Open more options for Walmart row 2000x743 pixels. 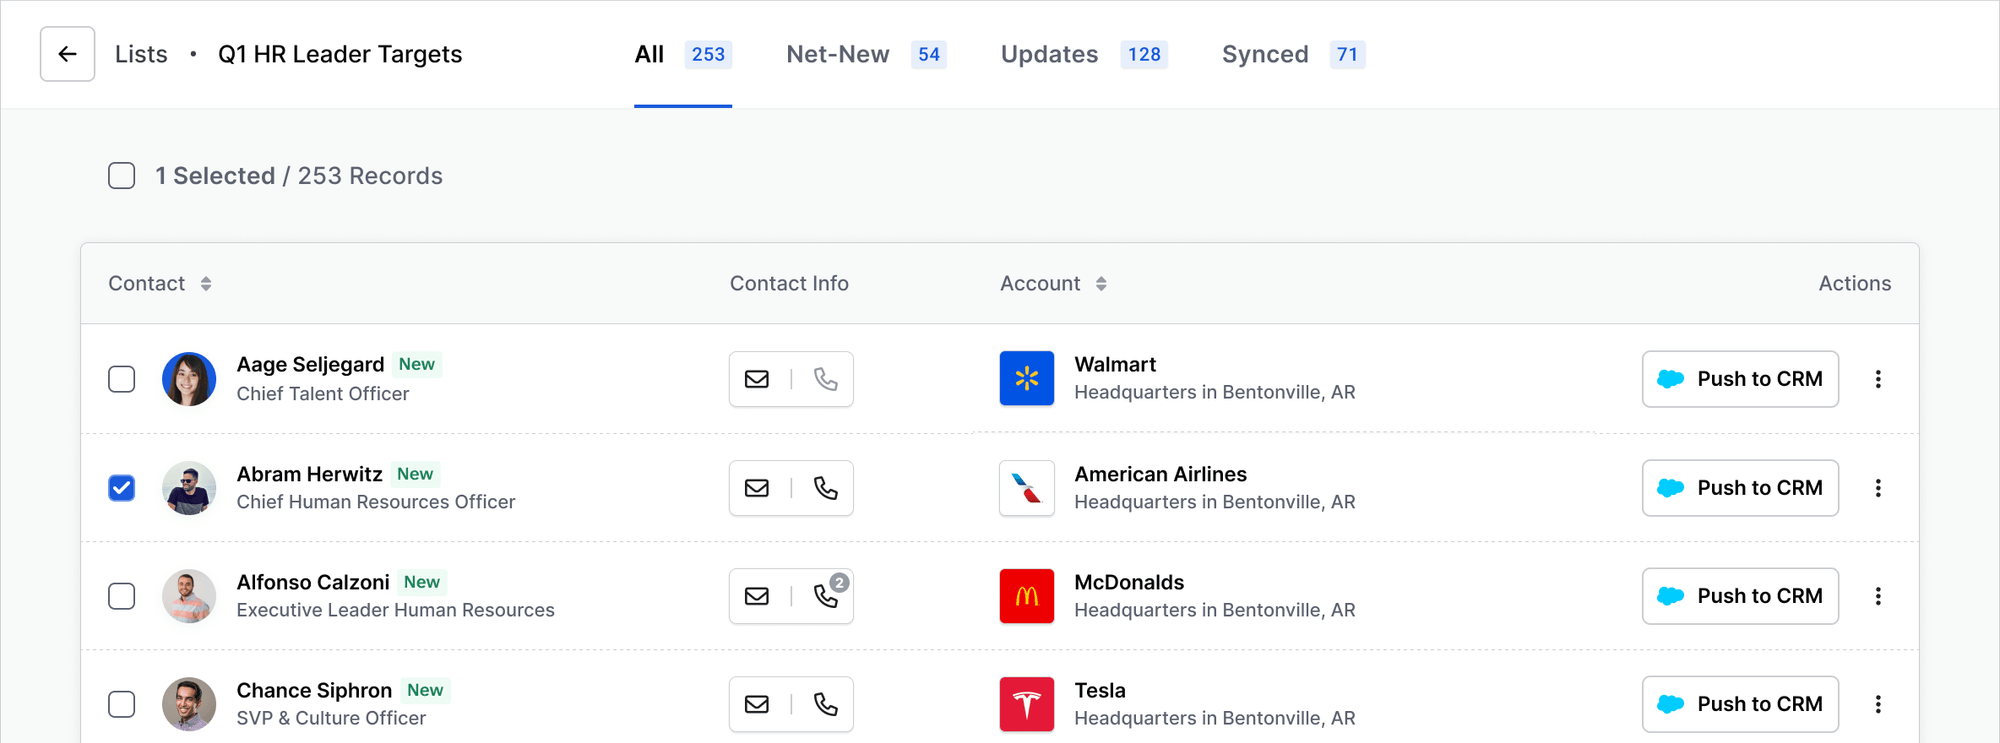pyautogui.click(x=1878, y=379)
